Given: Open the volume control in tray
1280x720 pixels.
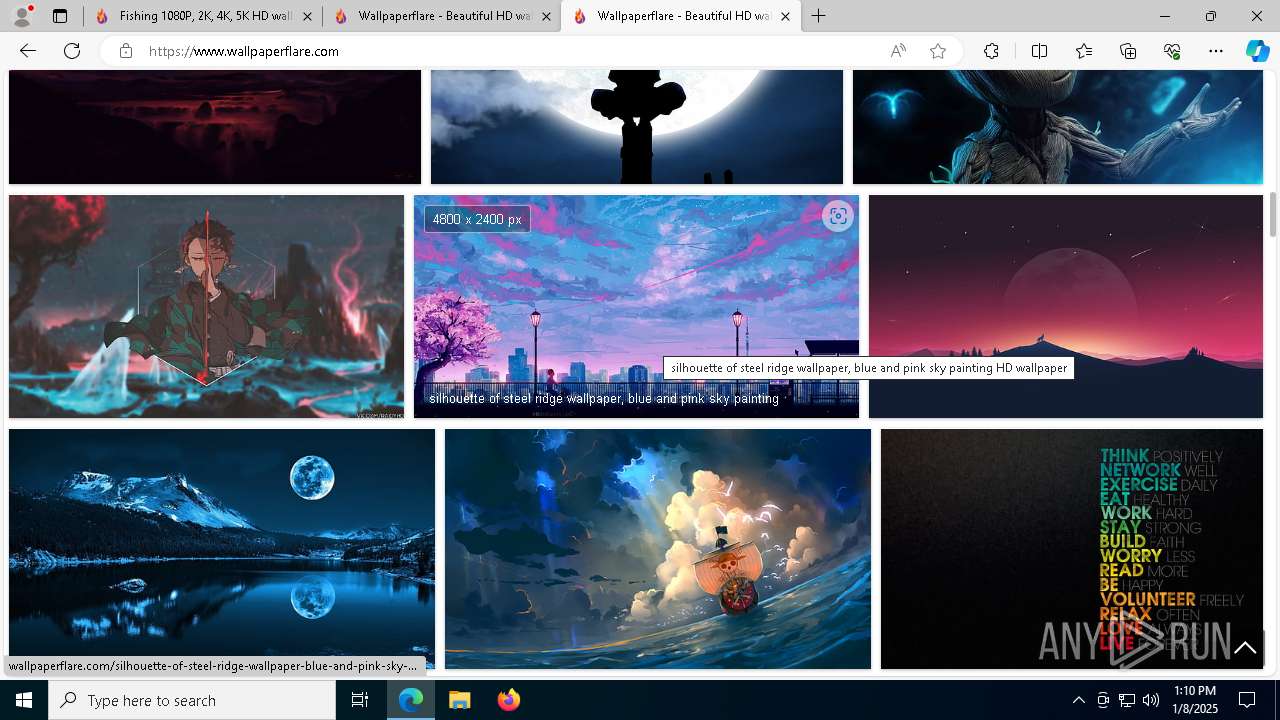Looking at the screenshot, I should tap(1151, 700).
